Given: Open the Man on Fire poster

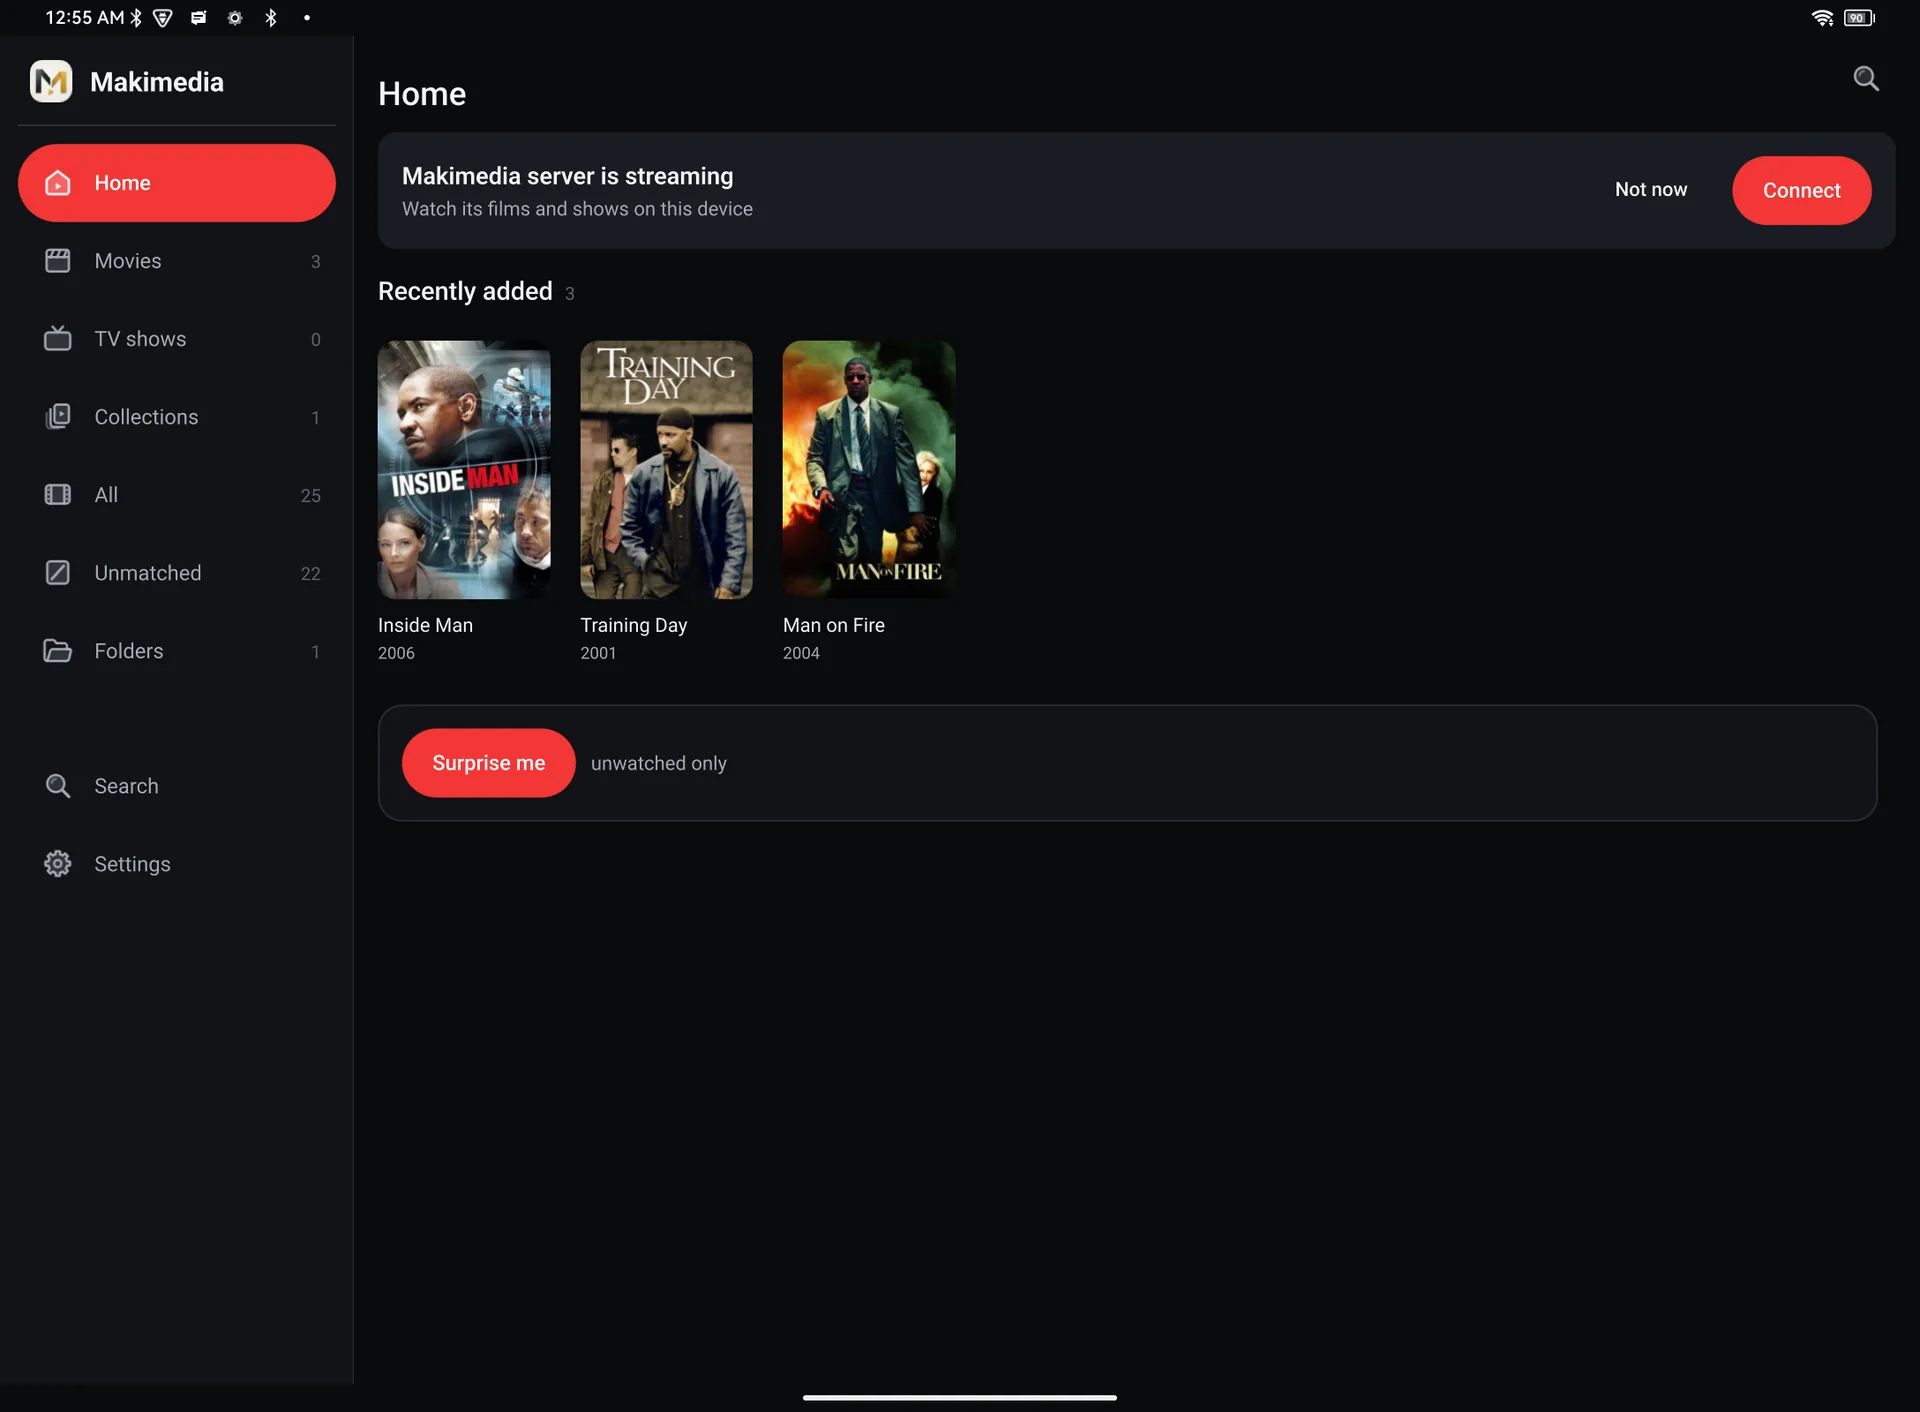Looking at the screenshot, I should pos(869,470).
